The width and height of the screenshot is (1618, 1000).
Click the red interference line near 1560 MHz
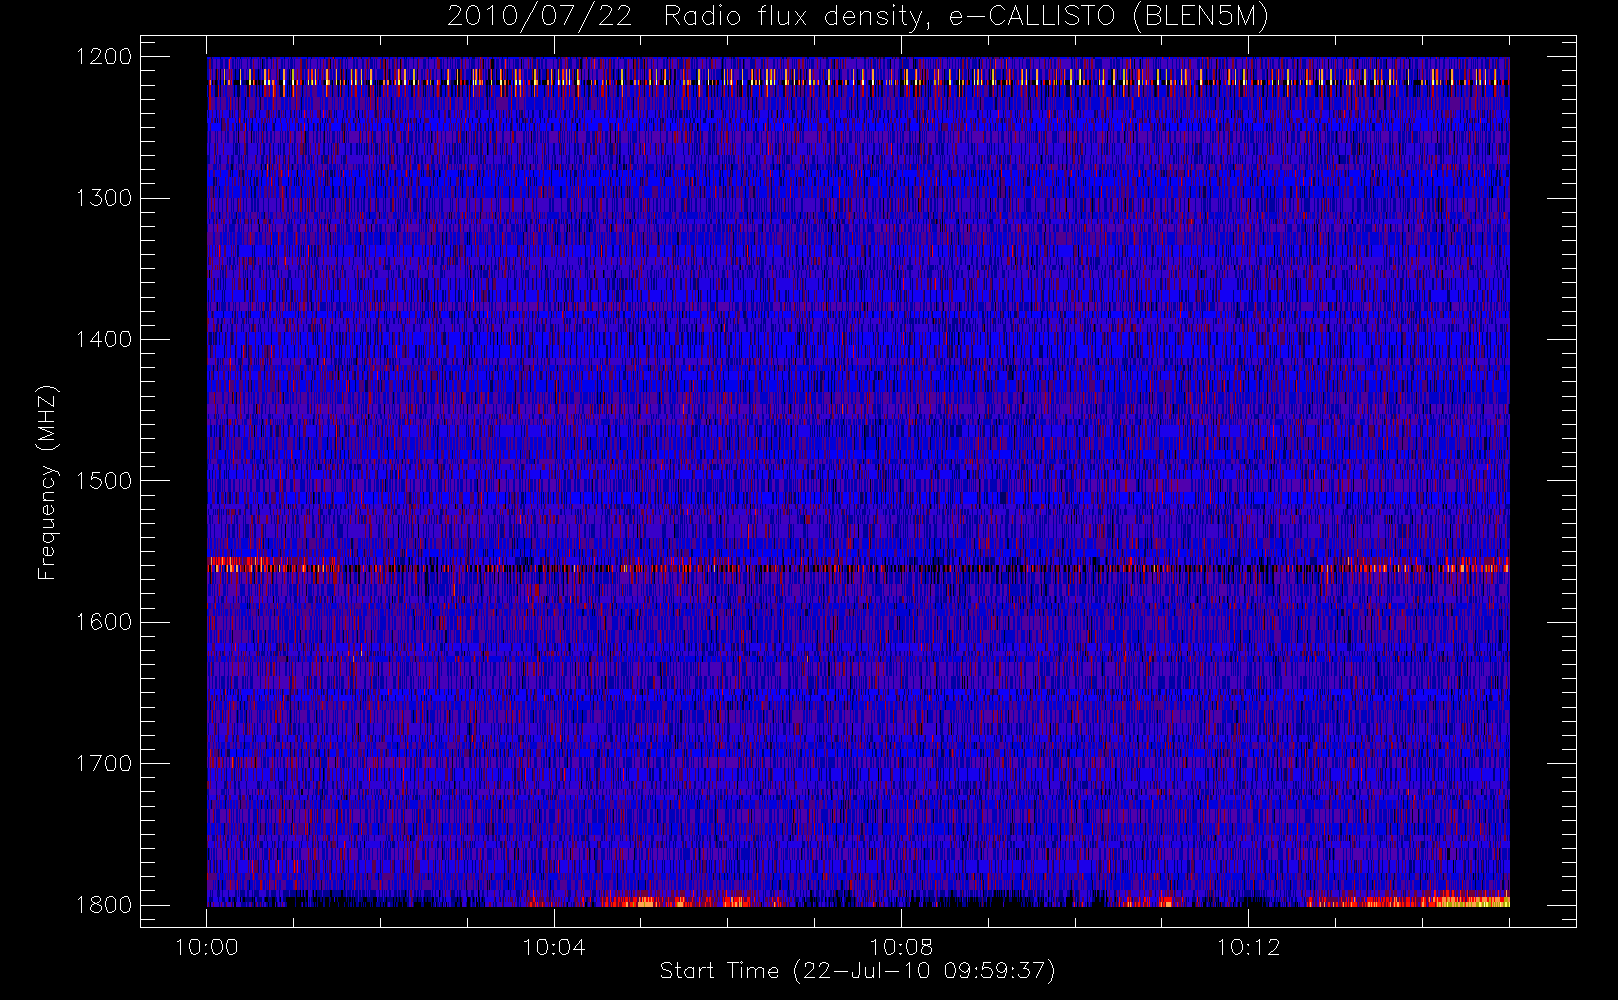click(x=858, y=568)
